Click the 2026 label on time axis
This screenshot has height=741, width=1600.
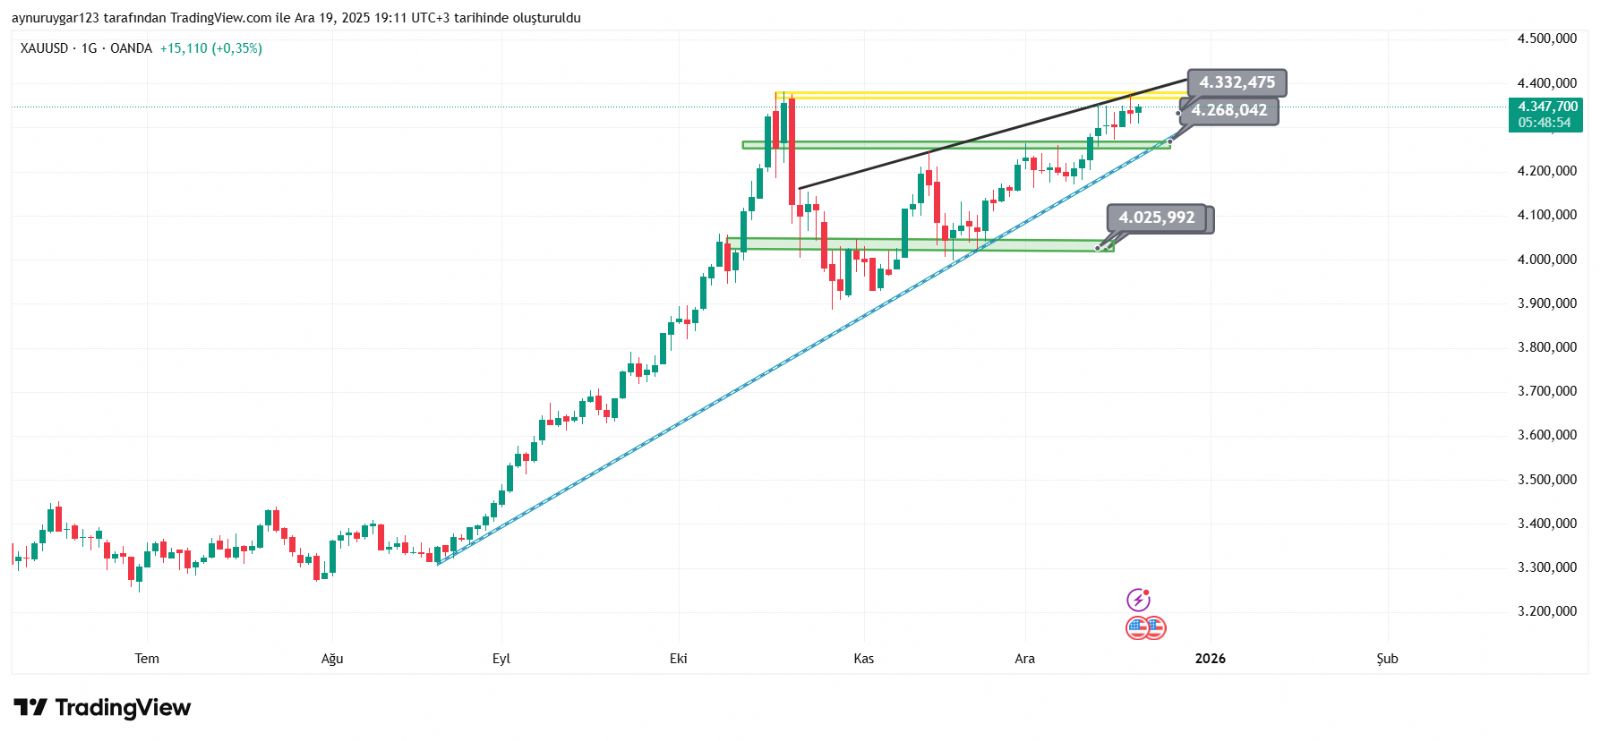tap(1210, 658)
